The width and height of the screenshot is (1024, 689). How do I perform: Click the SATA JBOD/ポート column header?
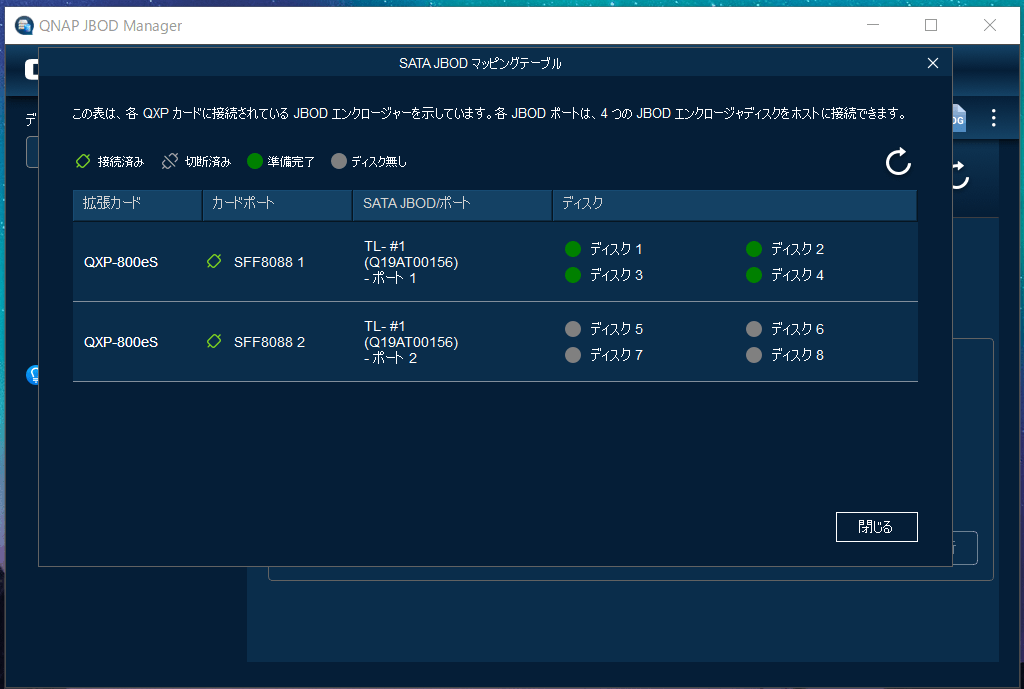pos(452,204)
